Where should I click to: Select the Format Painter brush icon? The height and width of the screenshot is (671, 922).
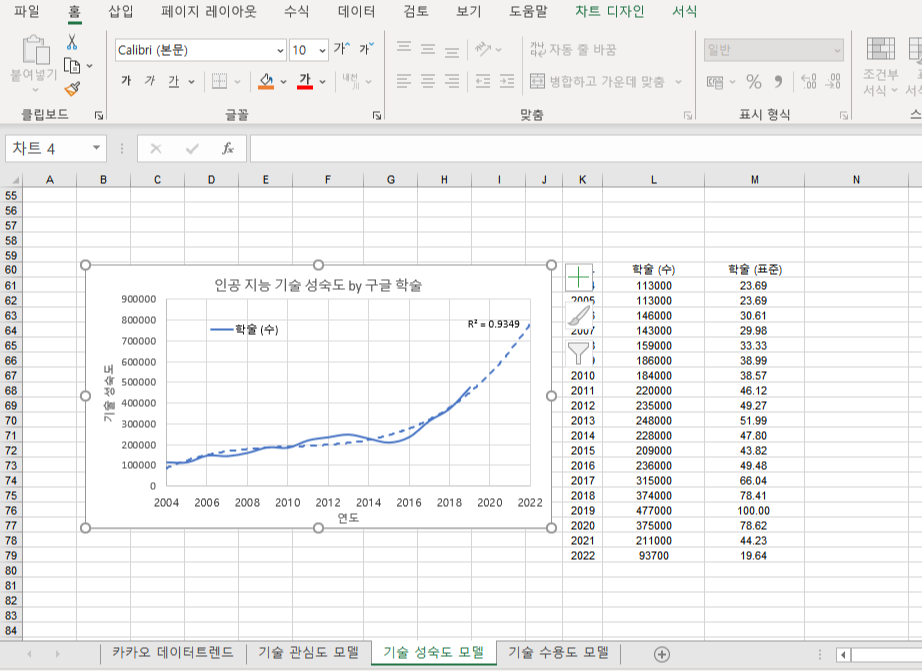pyautogui.click(x=72, y=89)
